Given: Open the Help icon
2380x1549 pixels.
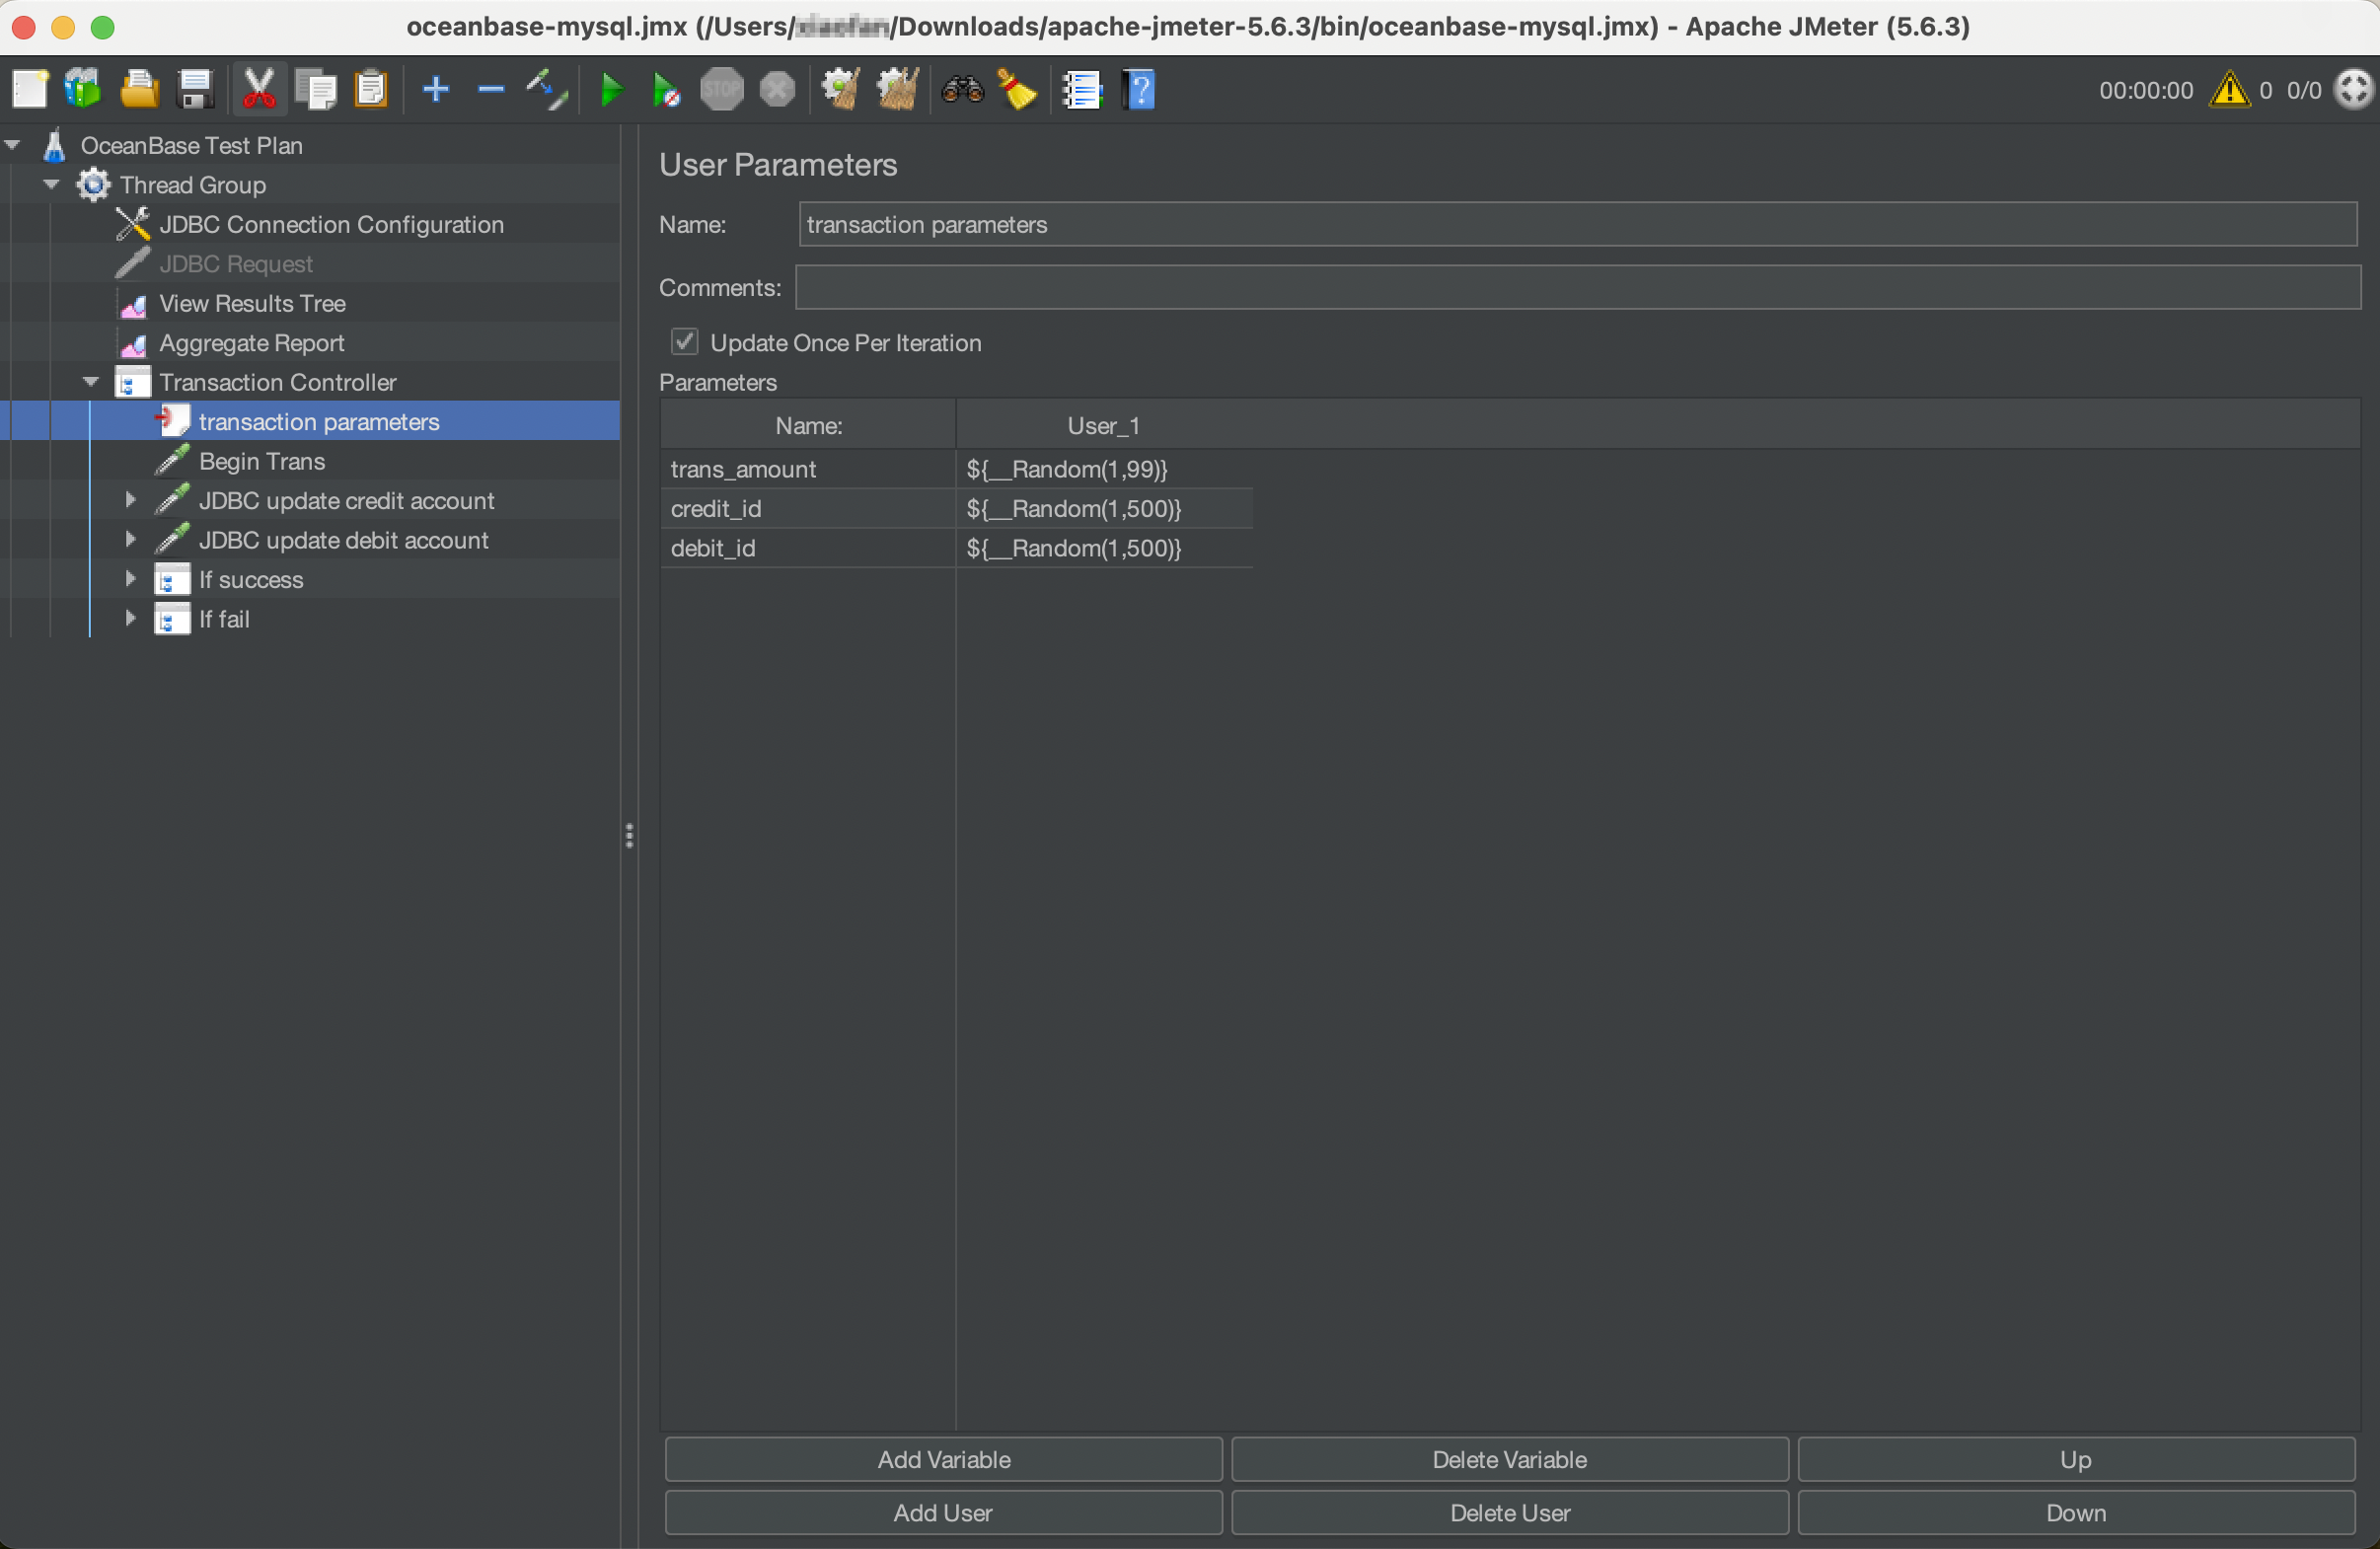Looking at the screenshot, I should 1139,89.
